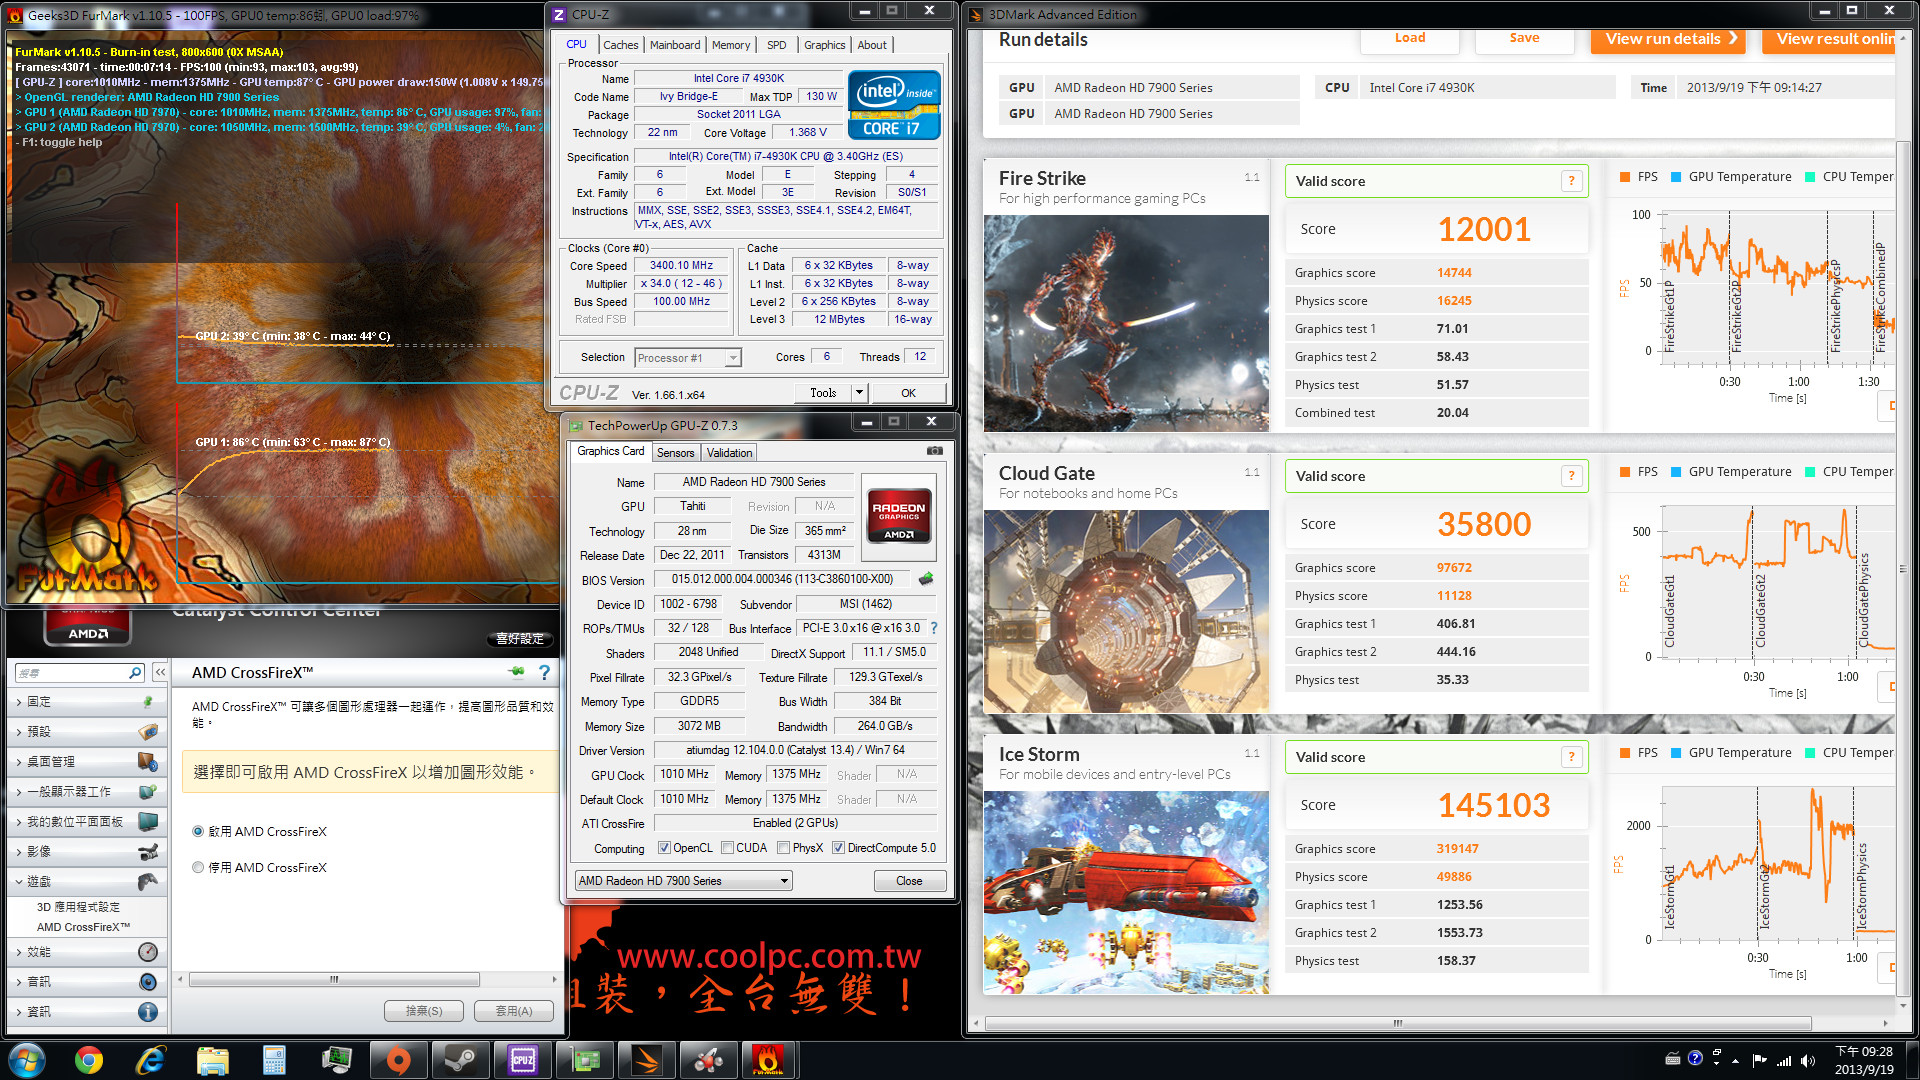Open Steam from the taskbar
The image size is (1920, 1080).
(x=460, y=1059)
